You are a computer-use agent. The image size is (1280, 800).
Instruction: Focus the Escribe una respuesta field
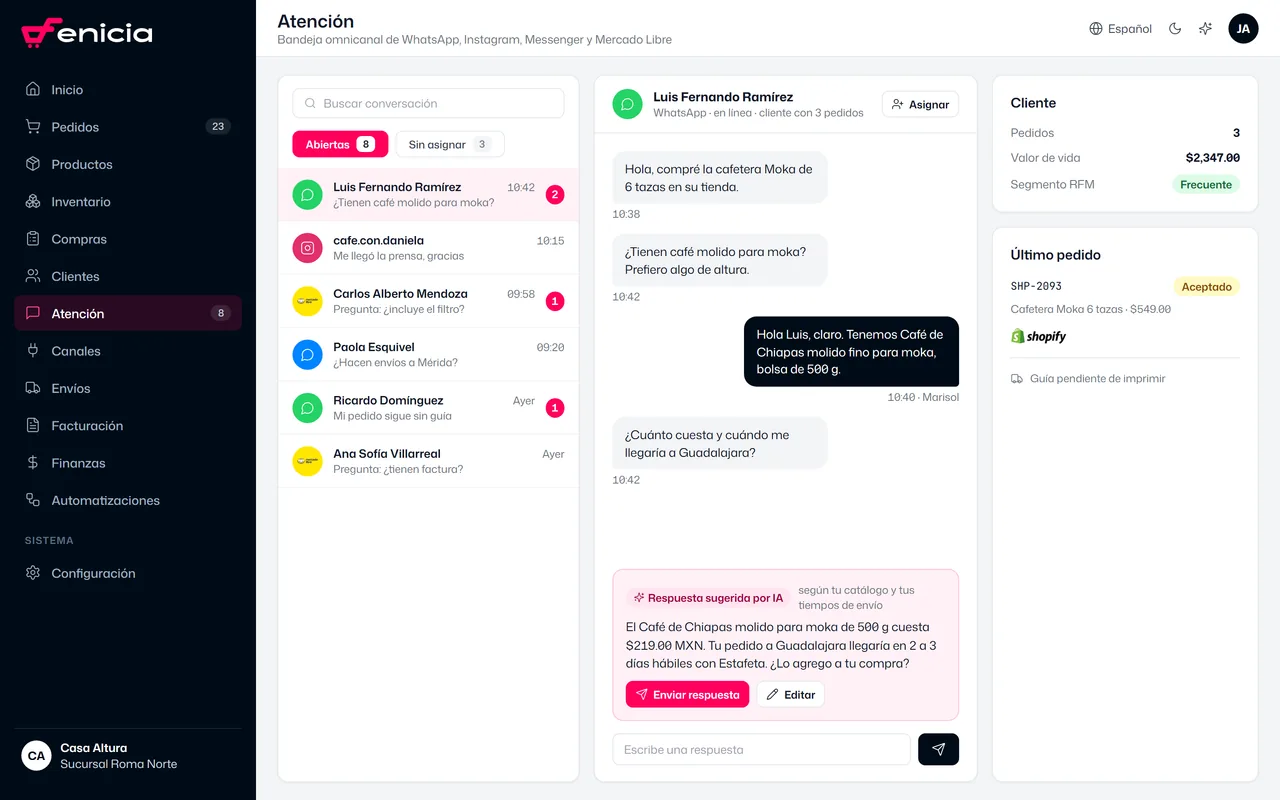click(761, 750)
